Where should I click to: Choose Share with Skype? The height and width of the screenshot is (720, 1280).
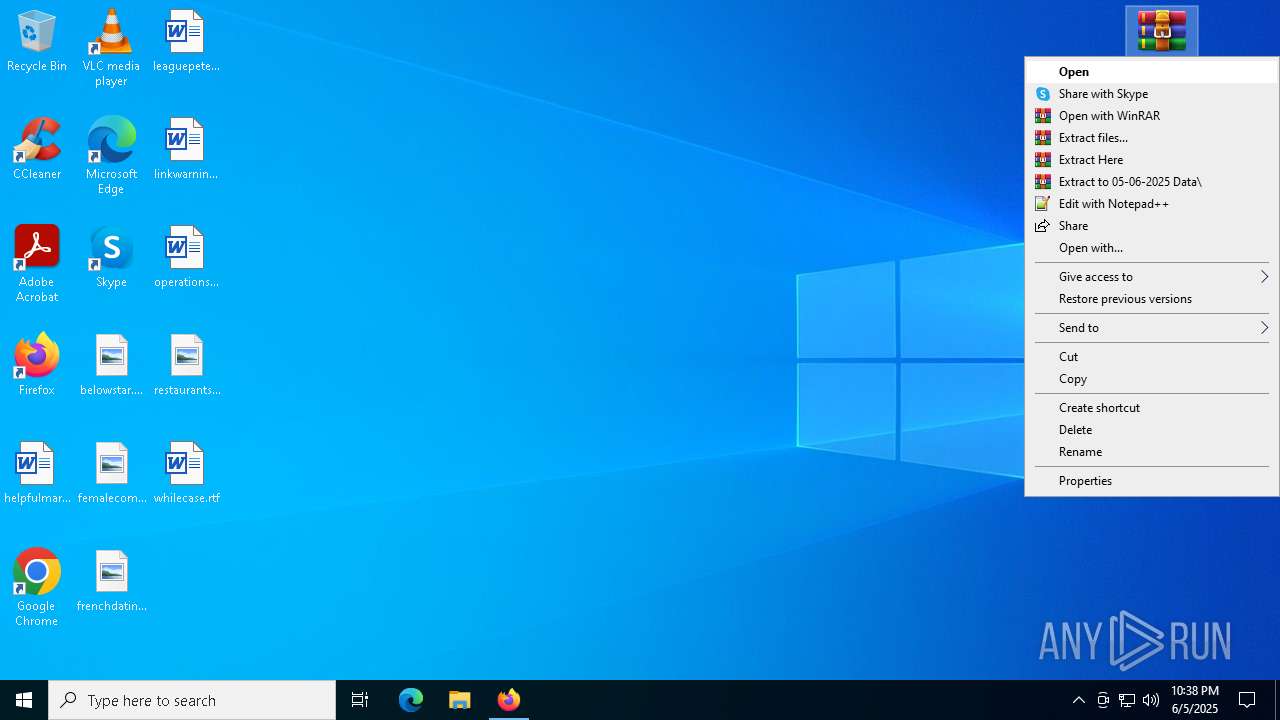point(1152,94)
